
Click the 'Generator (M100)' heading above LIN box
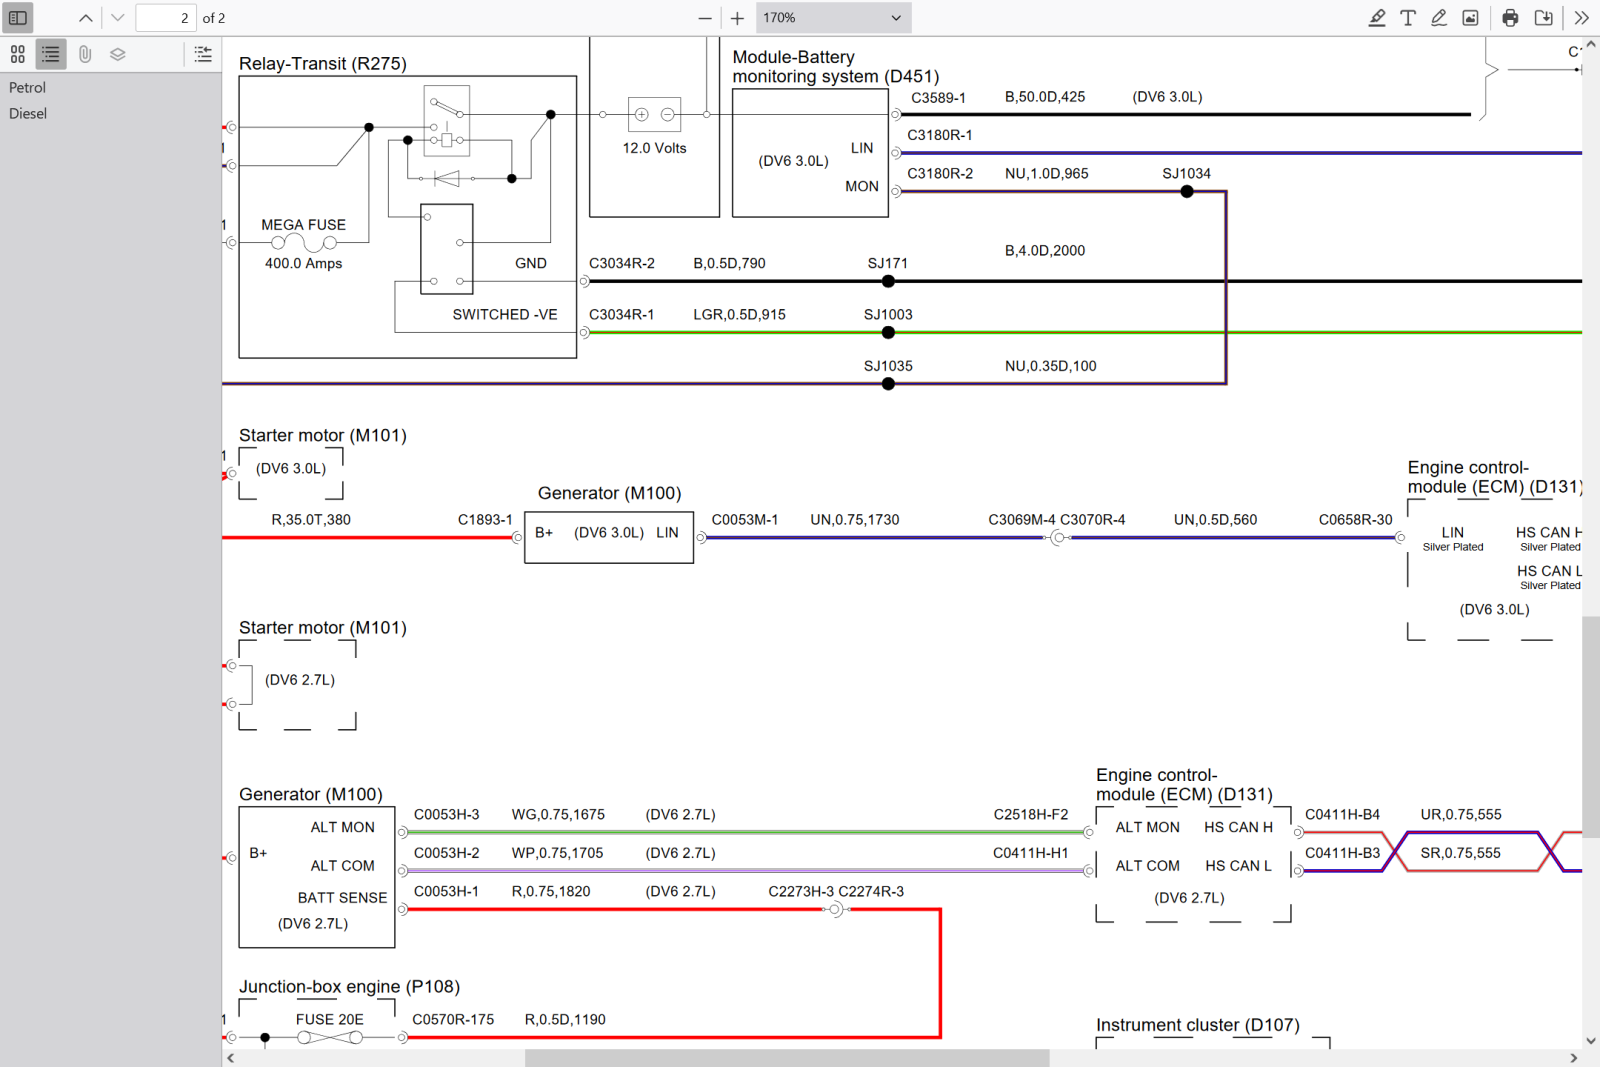(x=610, y=493)
